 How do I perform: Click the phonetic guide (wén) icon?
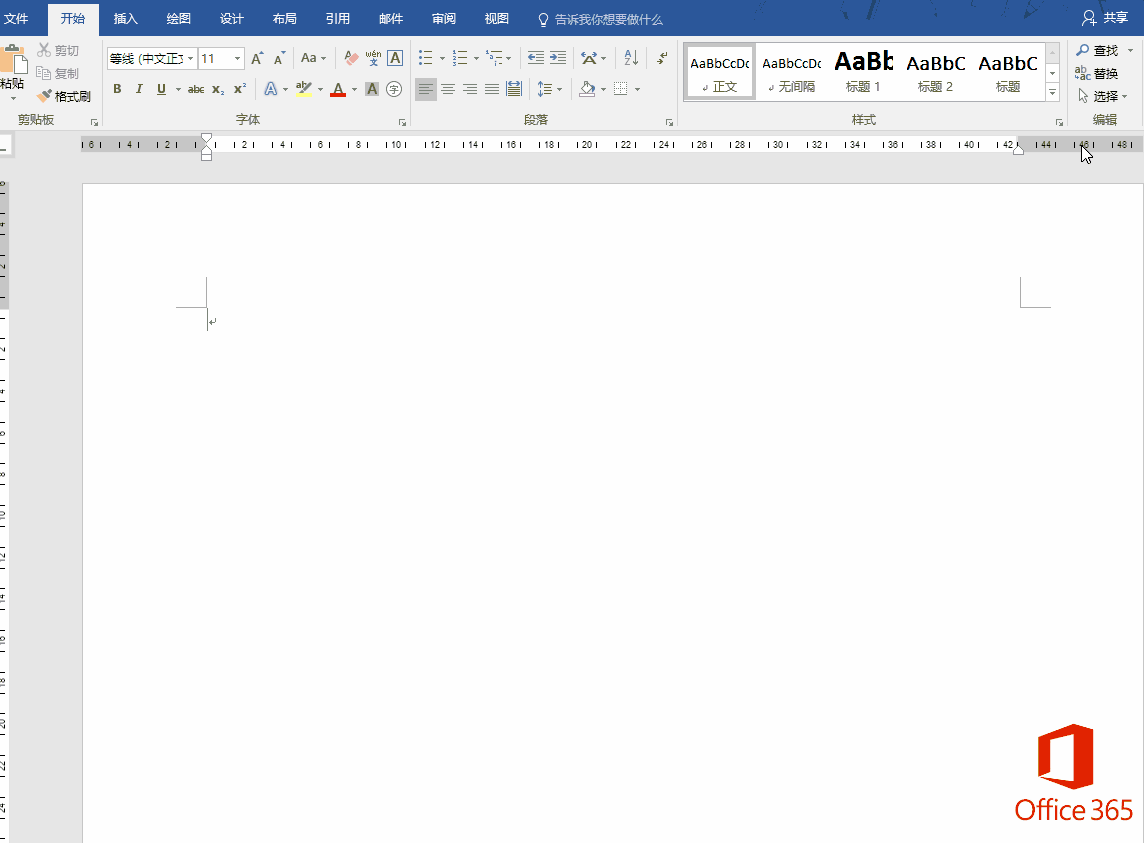[373, 59]
